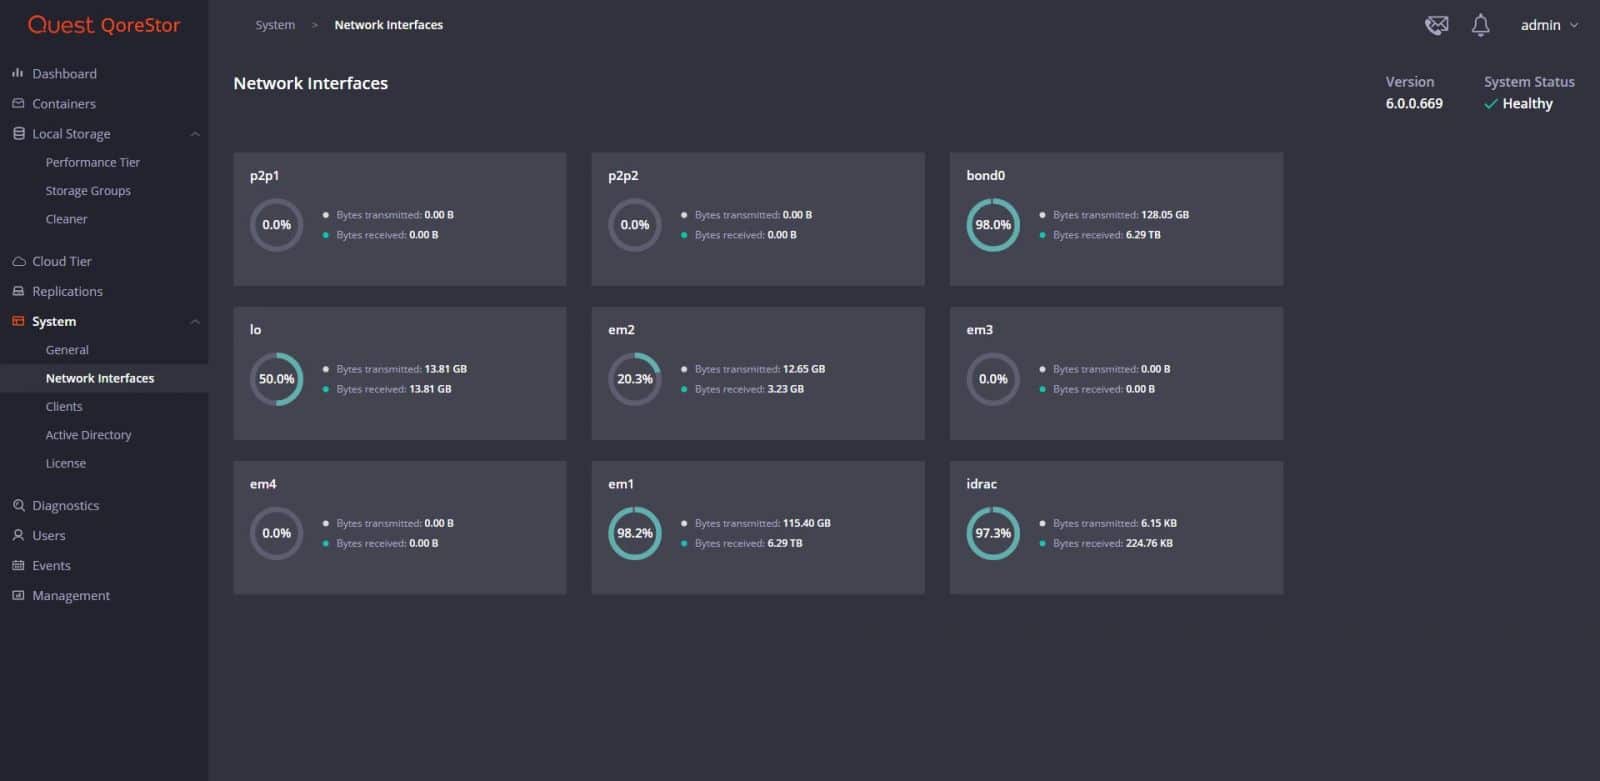Open Diagnostics page

pyautogui.click(x=65, y=505)
